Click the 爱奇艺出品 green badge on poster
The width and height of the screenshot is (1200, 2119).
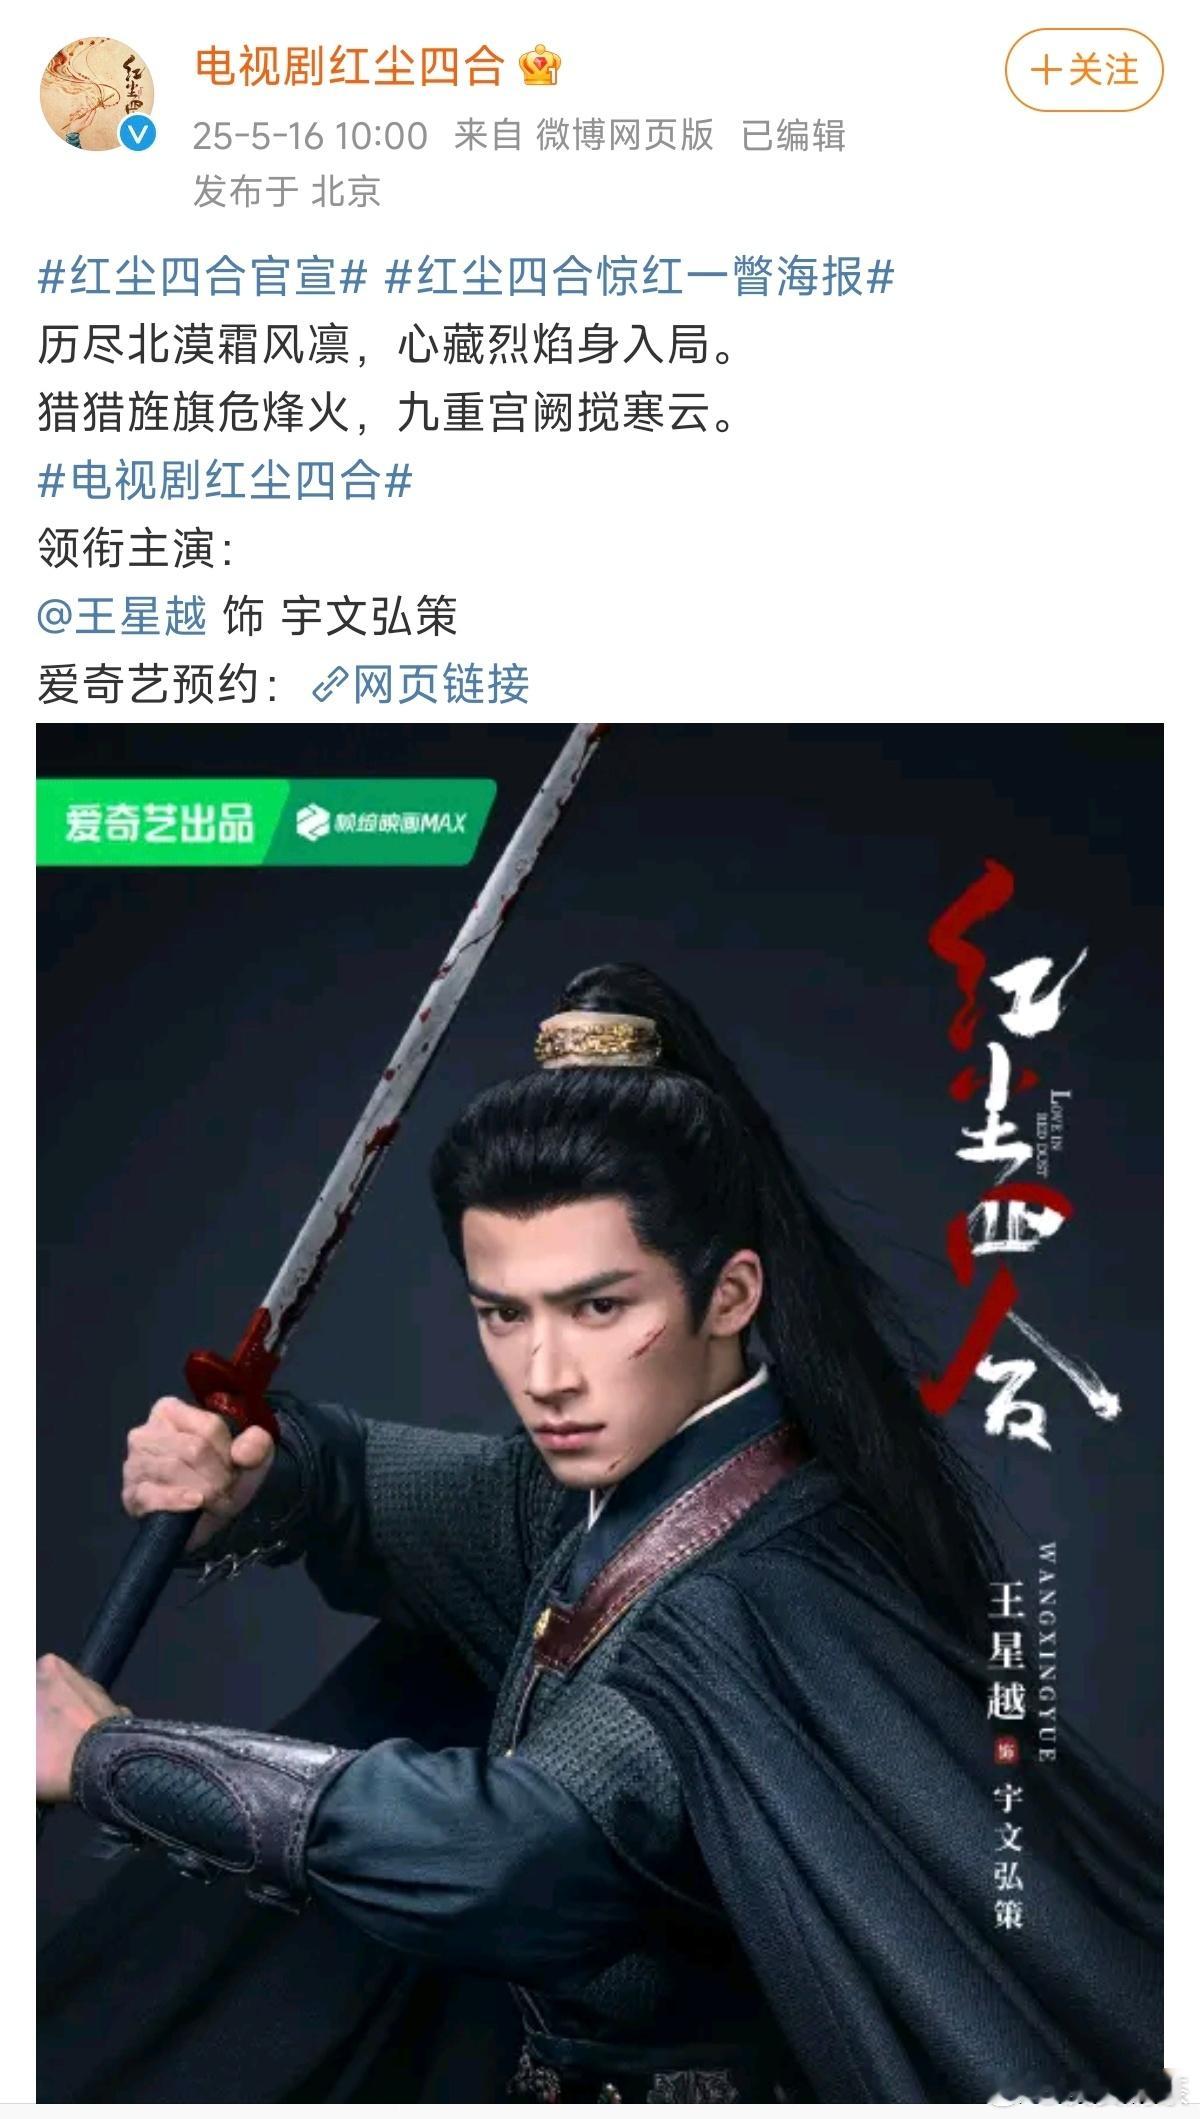tap(158, 823)
